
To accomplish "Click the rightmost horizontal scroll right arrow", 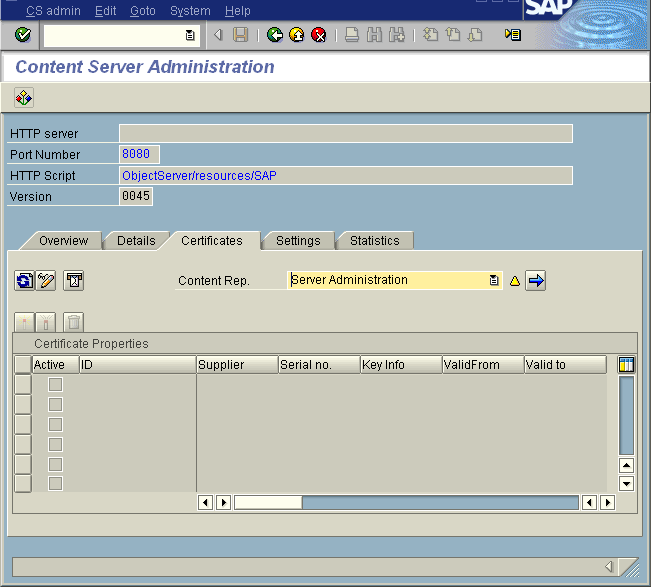I will 608,503.
